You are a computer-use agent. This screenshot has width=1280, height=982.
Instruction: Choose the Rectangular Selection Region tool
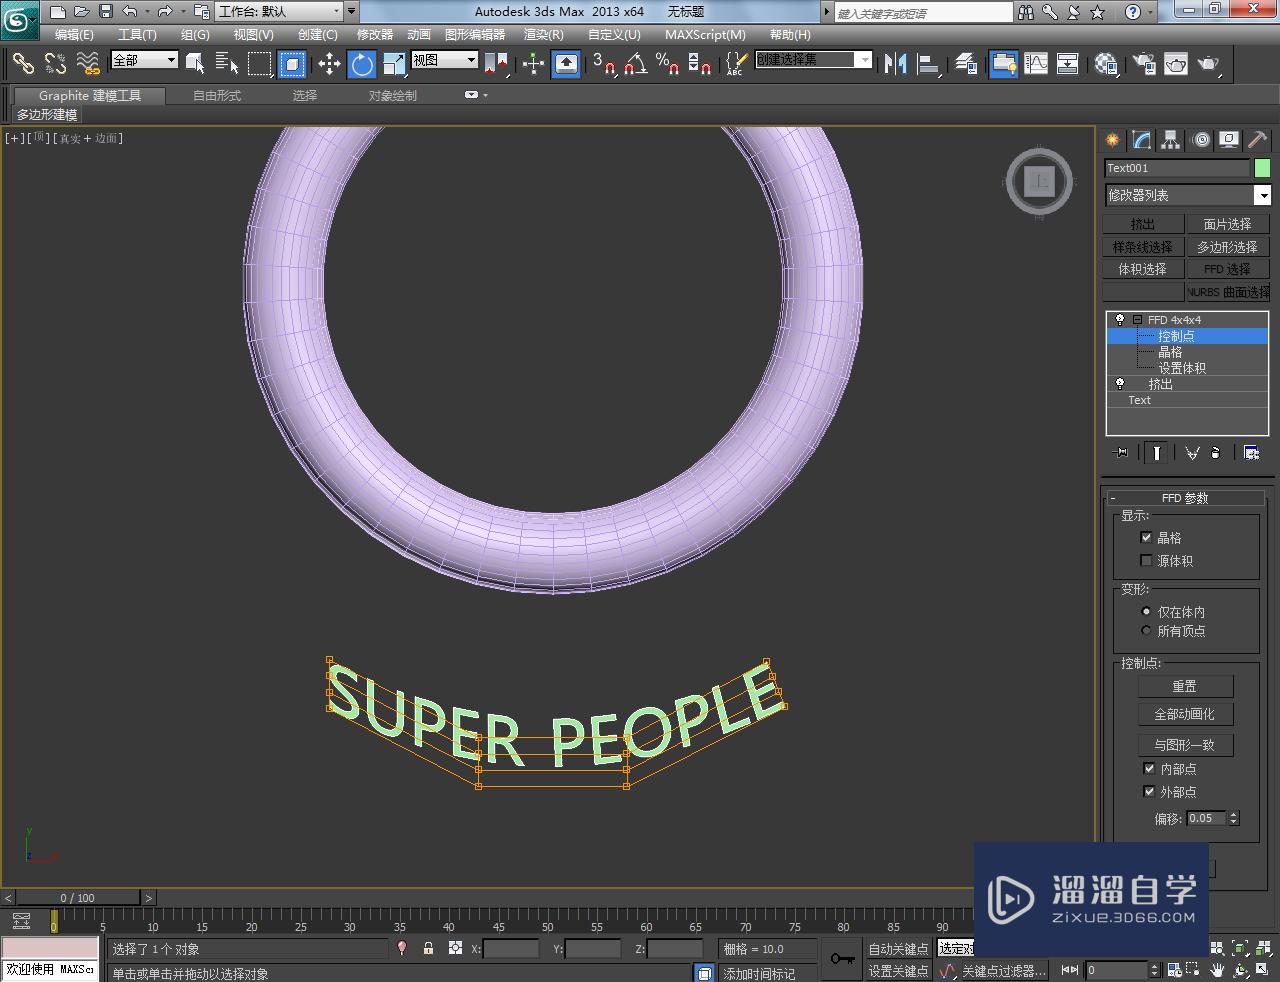coord(260,64)
